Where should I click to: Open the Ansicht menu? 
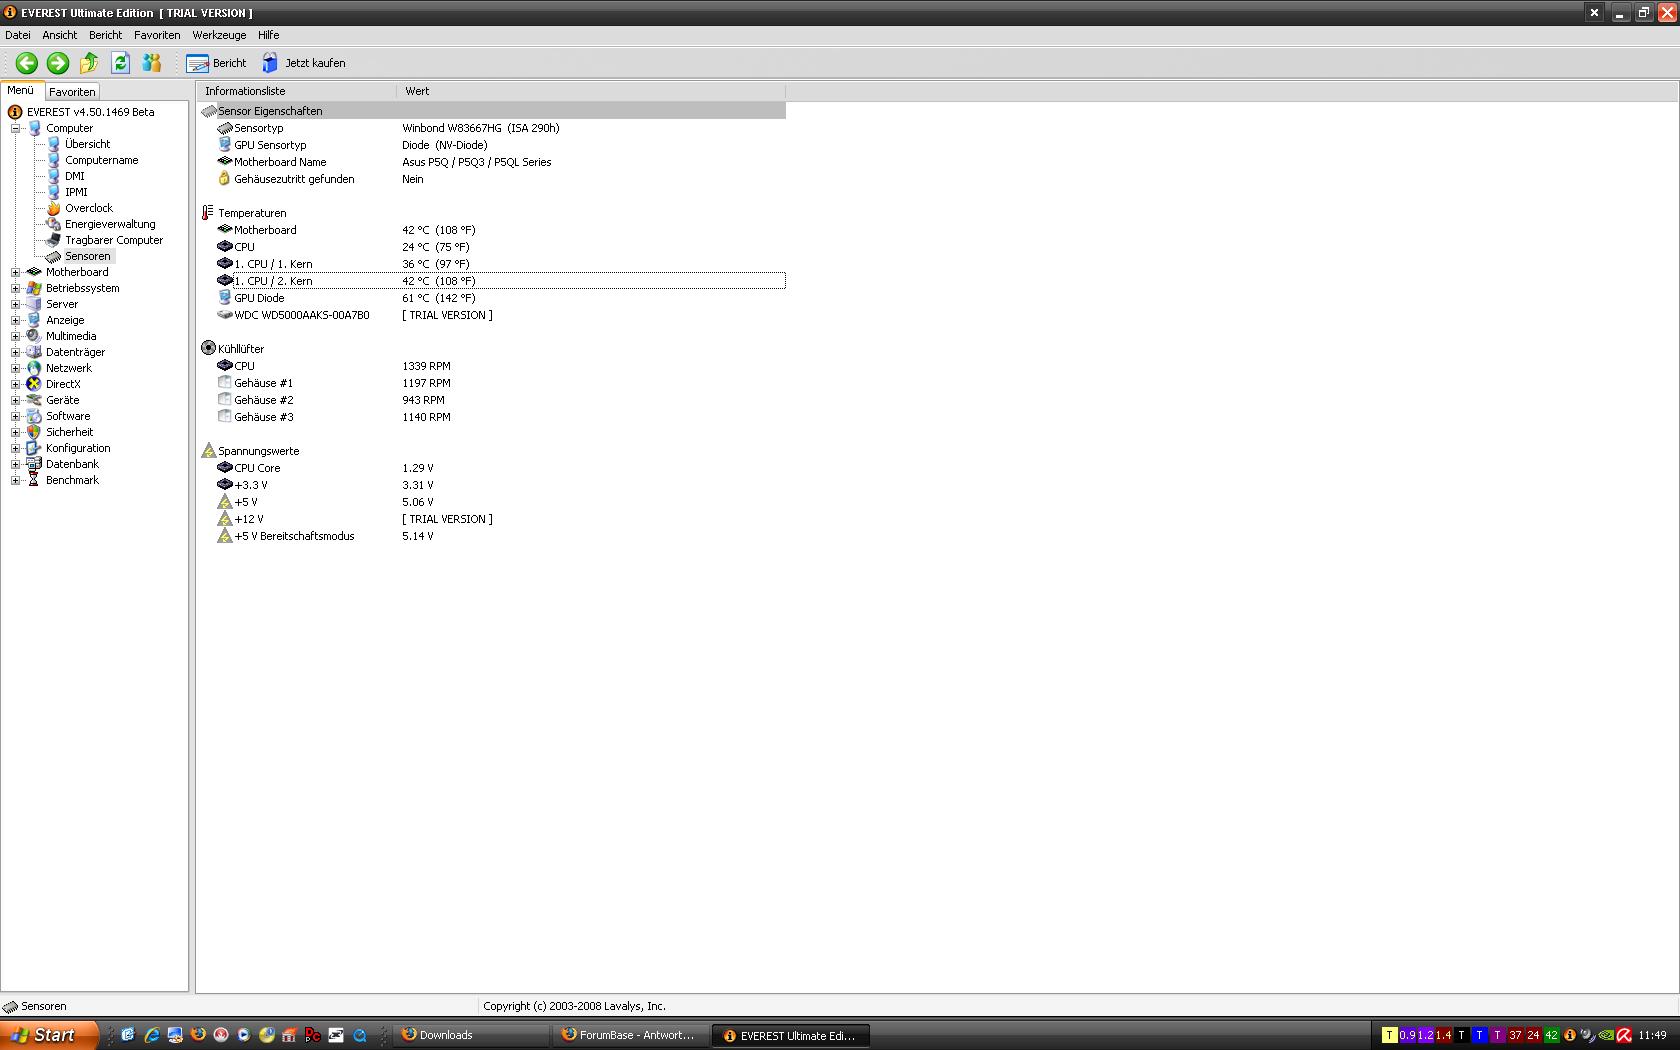pyautogui.click(x=60, y=35)
